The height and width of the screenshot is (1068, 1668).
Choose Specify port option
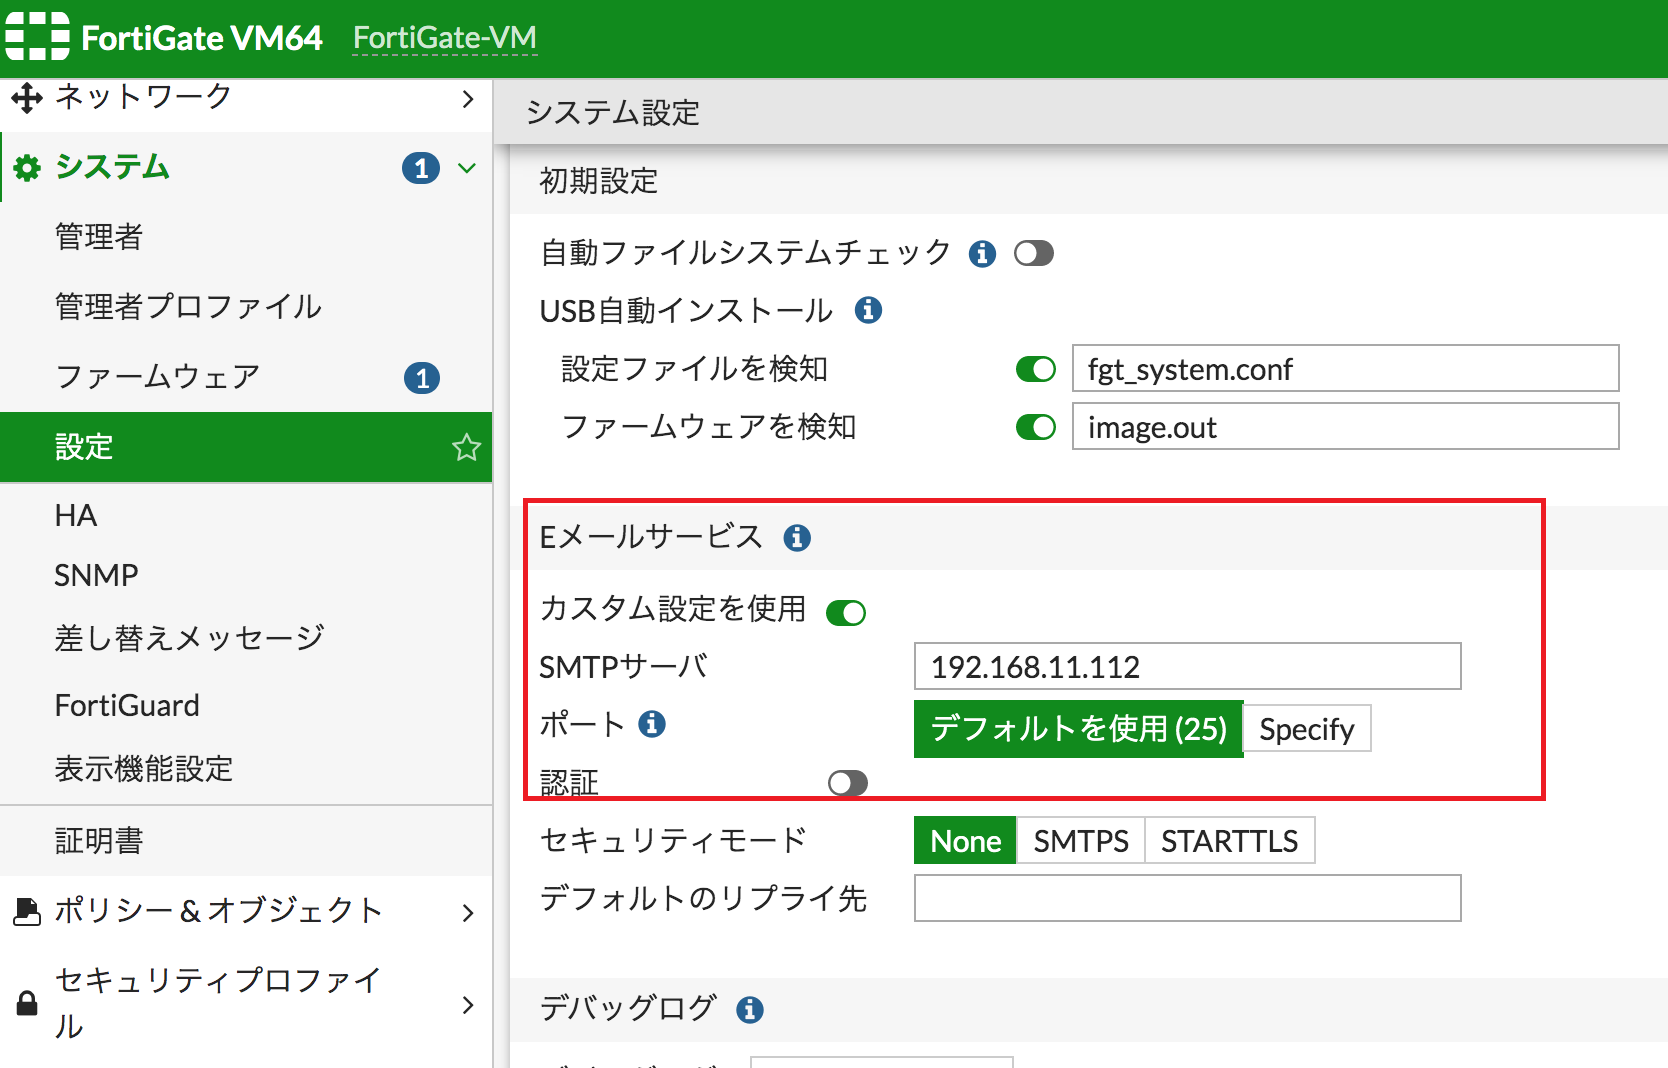(x=1307, y=729)
